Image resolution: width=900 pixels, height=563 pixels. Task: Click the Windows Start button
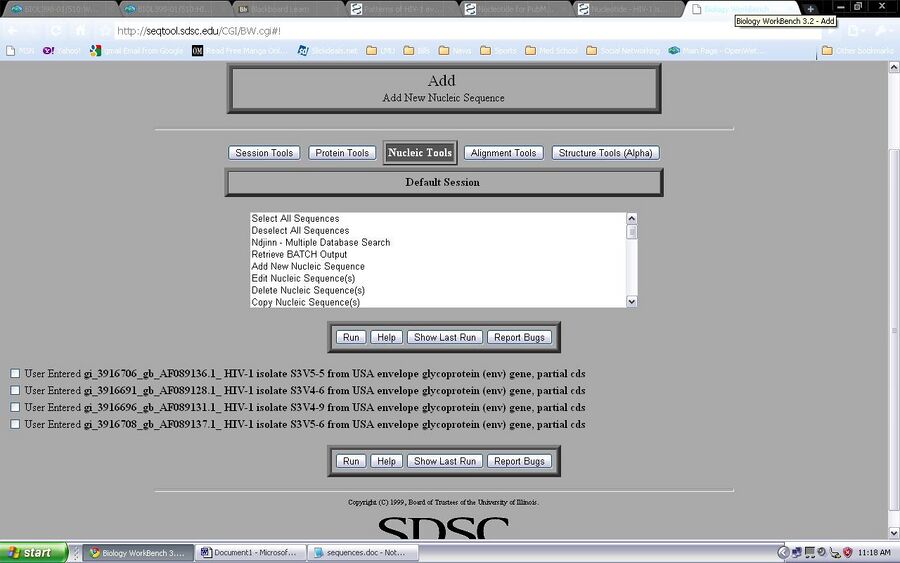(x=33, y=552)
